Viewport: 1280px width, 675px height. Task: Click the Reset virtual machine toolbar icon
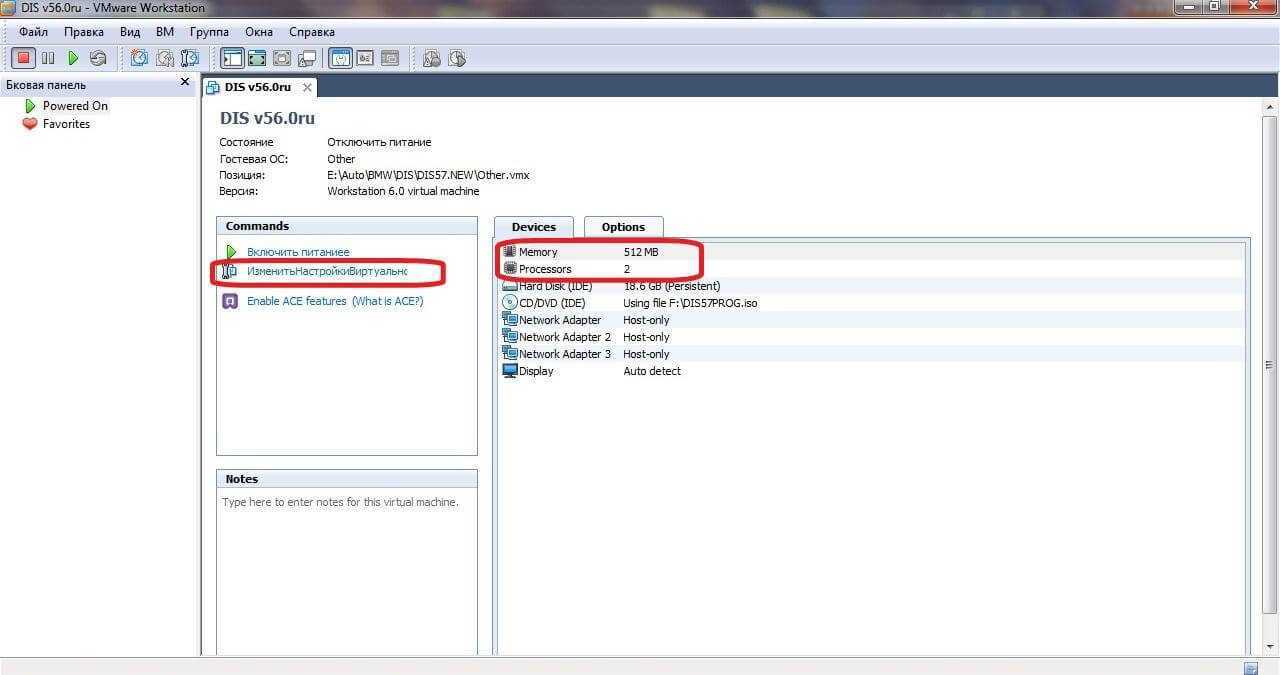(98, 59)
